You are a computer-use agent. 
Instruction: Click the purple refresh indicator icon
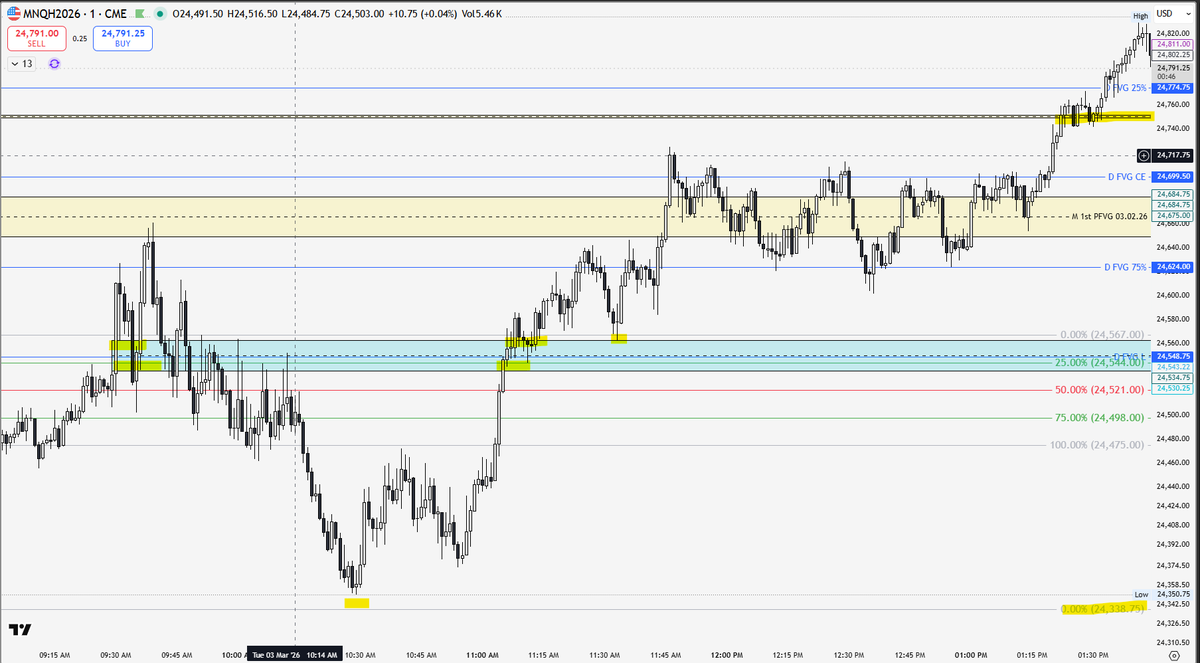pos(54,63)
